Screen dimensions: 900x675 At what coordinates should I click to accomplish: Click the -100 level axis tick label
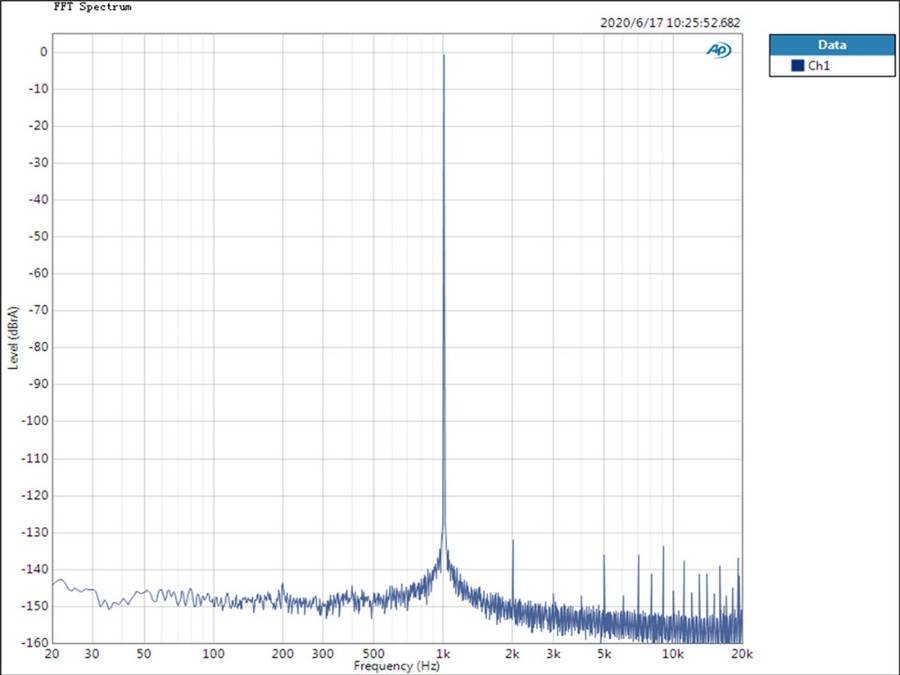37,421
